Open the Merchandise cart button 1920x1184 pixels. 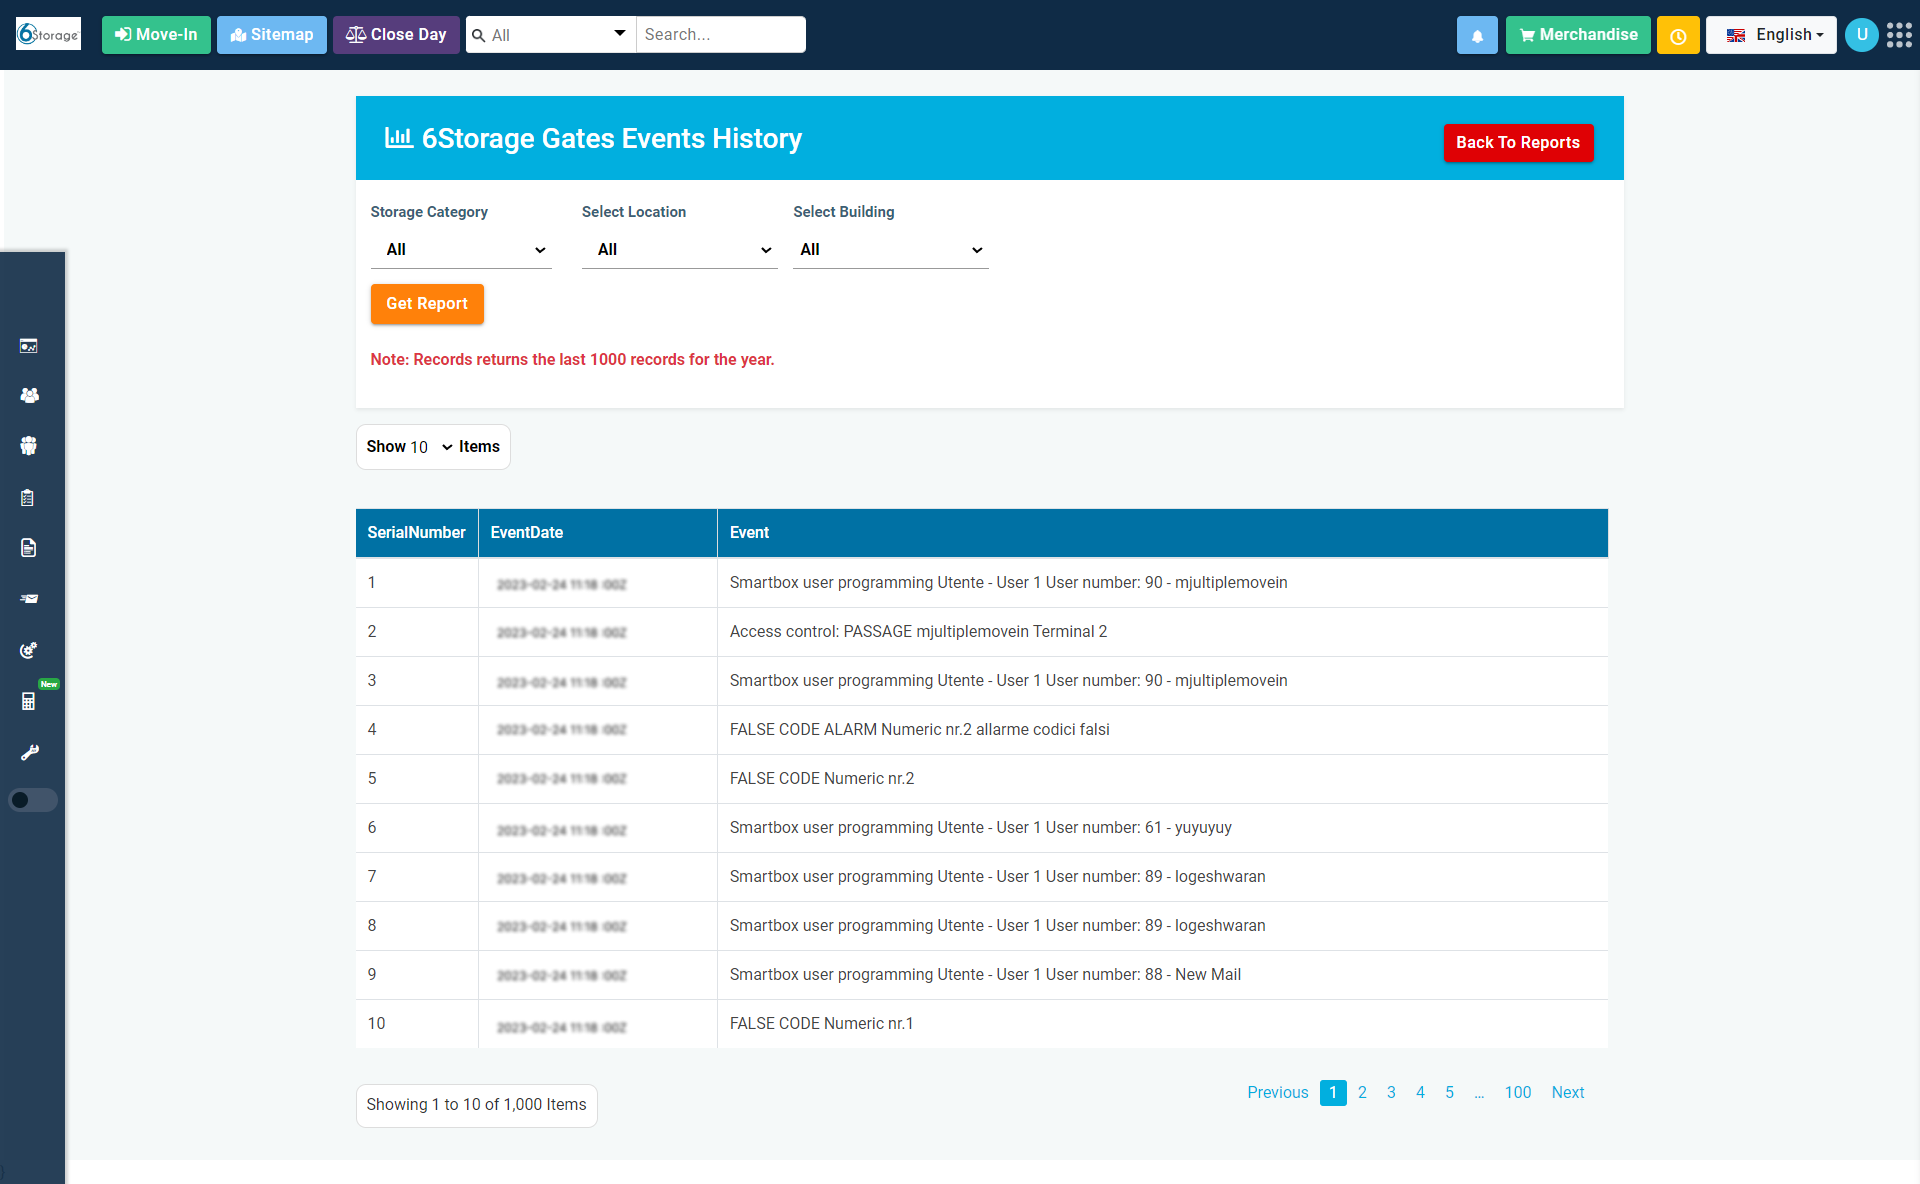click(x=1578, y=35)
